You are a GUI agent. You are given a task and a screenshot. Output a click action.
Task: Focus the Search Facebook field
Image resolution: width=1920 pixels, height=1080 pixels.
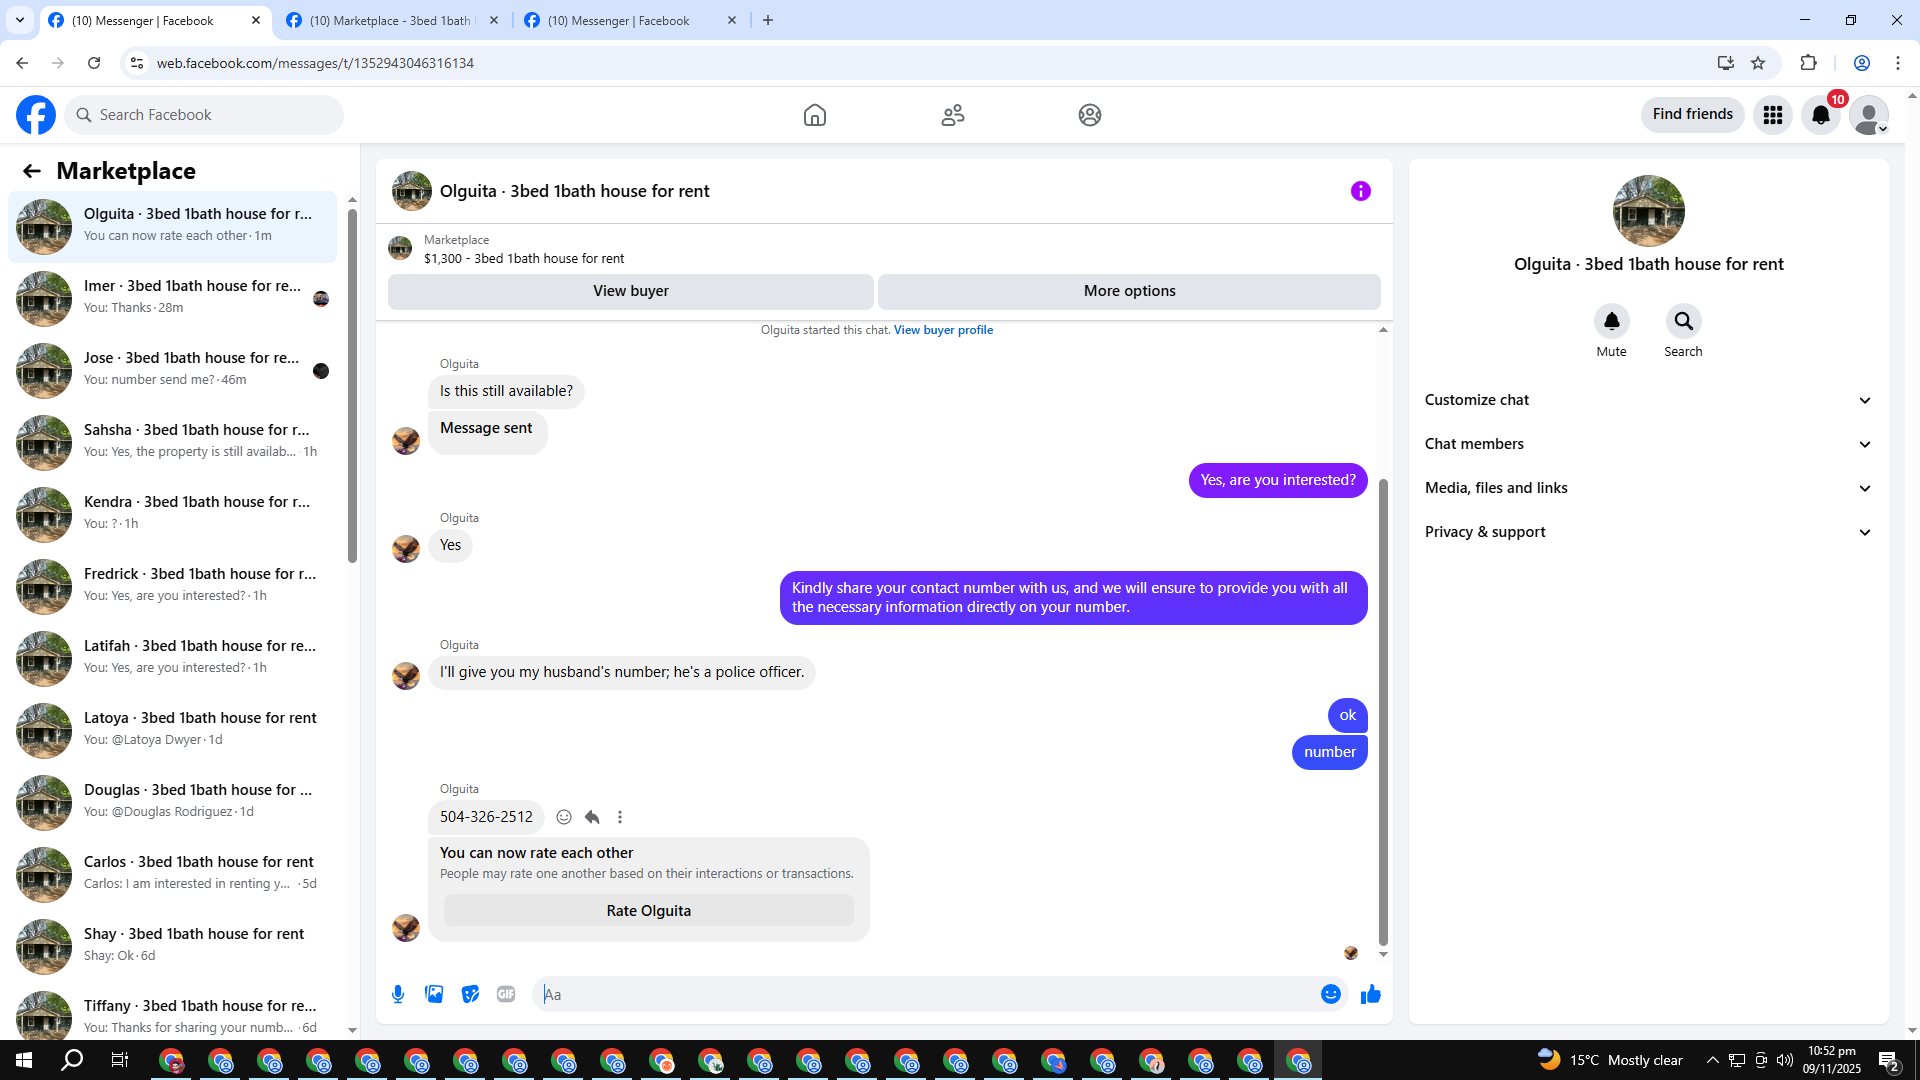[204, 115]
